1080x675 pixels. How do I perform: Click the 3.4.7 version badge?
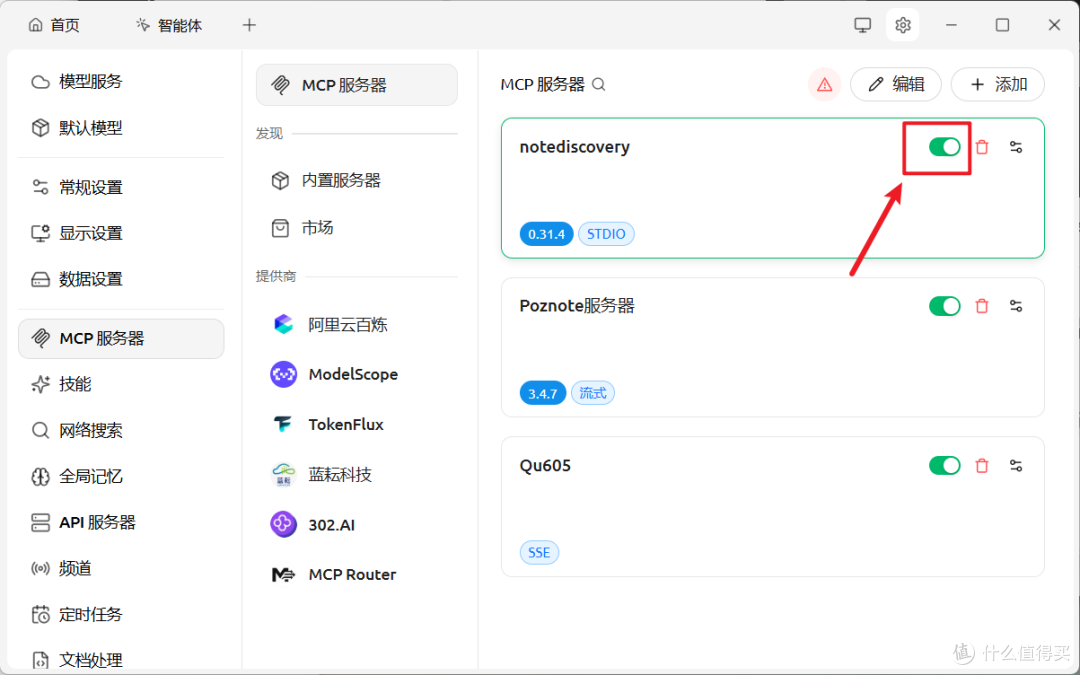point(543,393)
